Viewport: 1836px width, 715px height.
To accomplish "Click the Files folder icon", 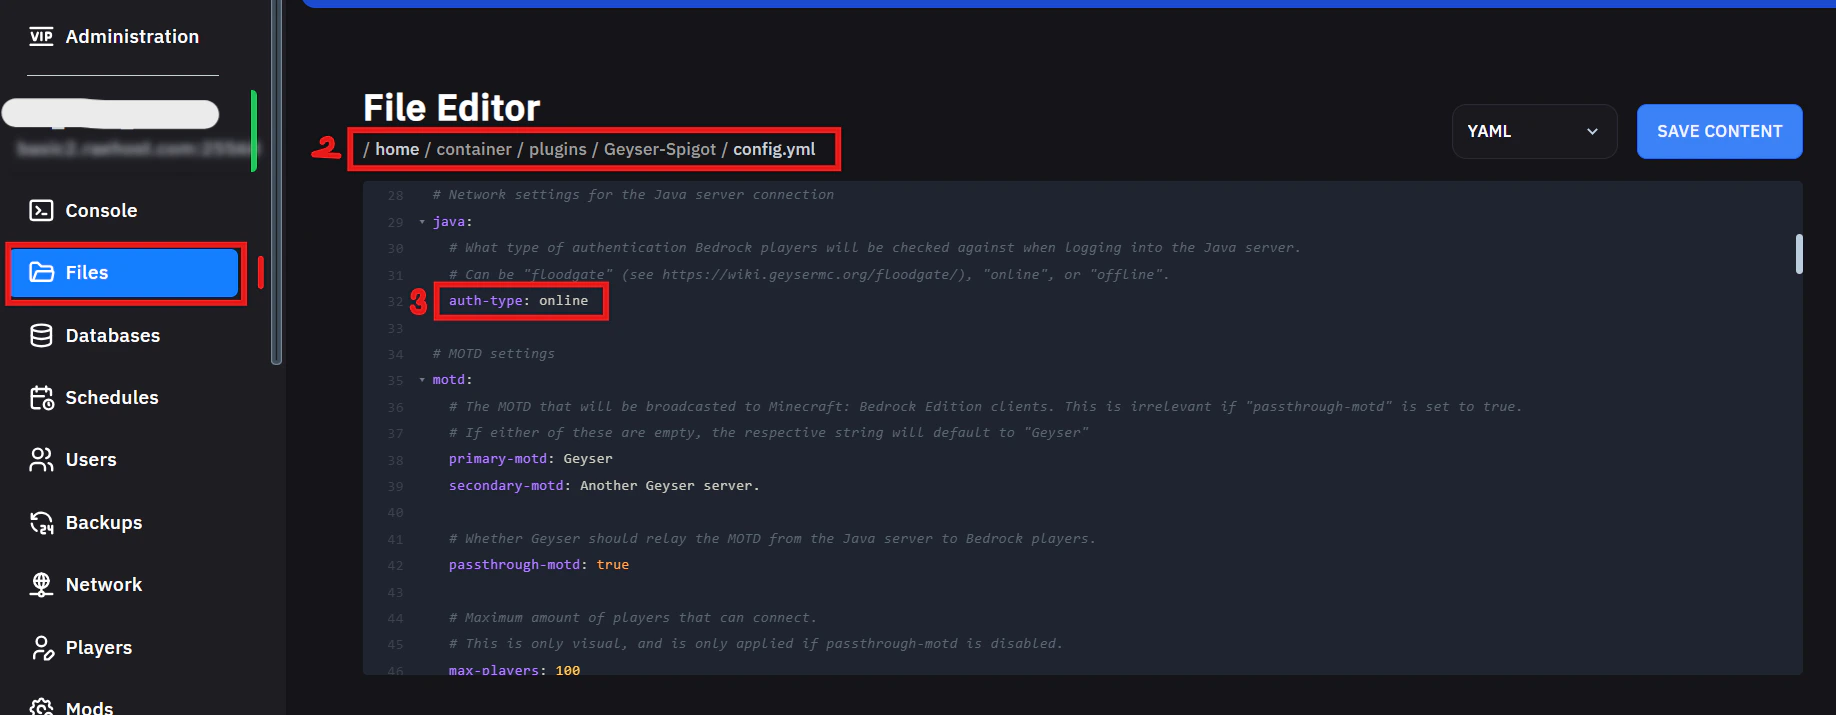I will pos(41,272).
